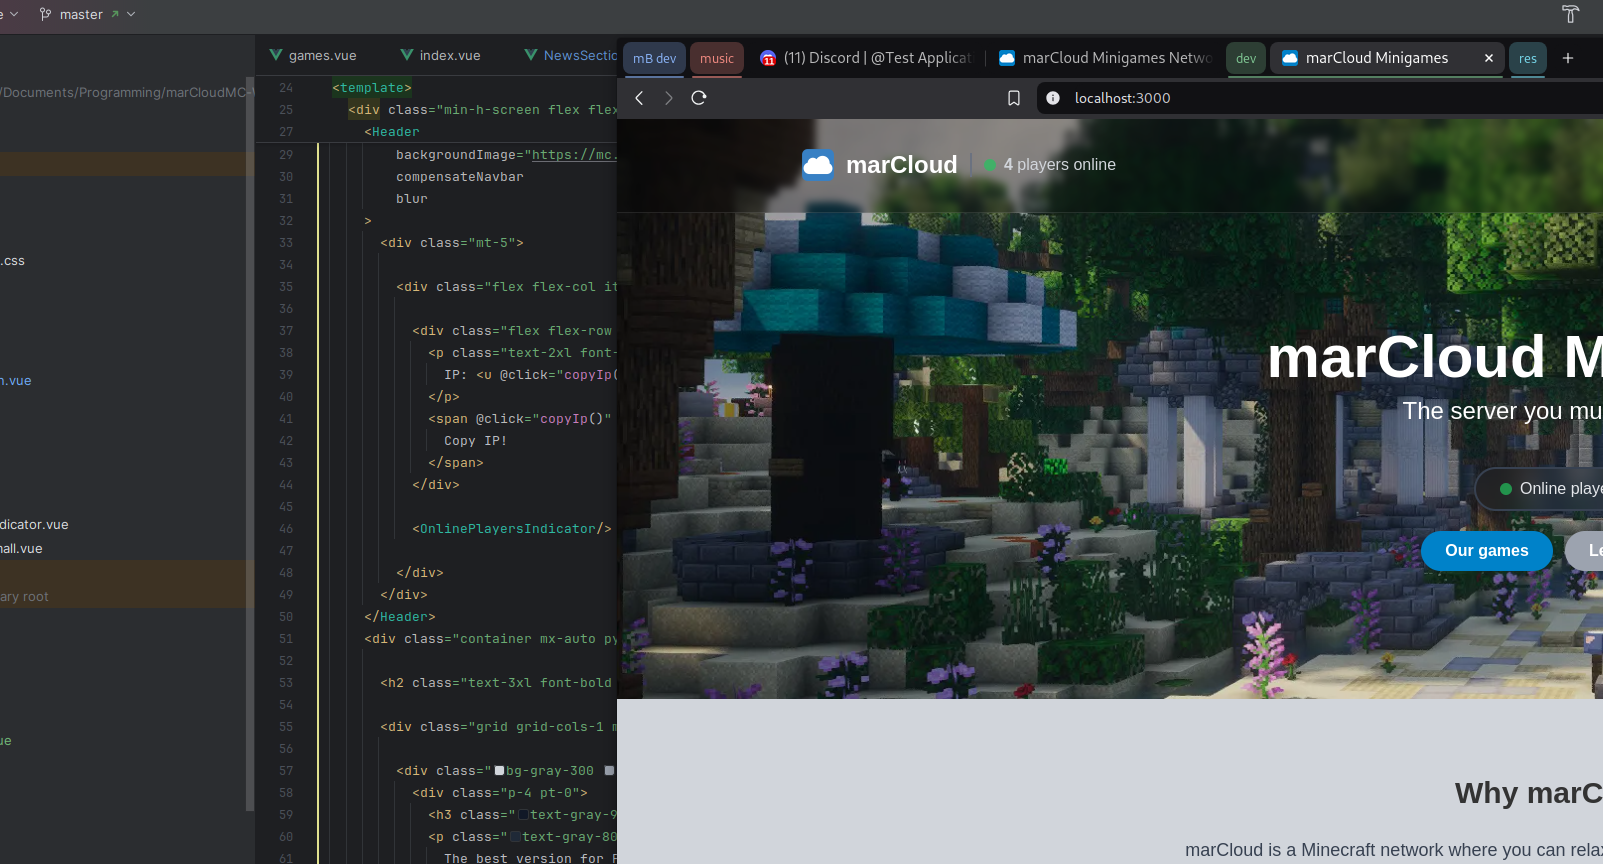Click the marCloud brand name in the navbar

[901, 165]
